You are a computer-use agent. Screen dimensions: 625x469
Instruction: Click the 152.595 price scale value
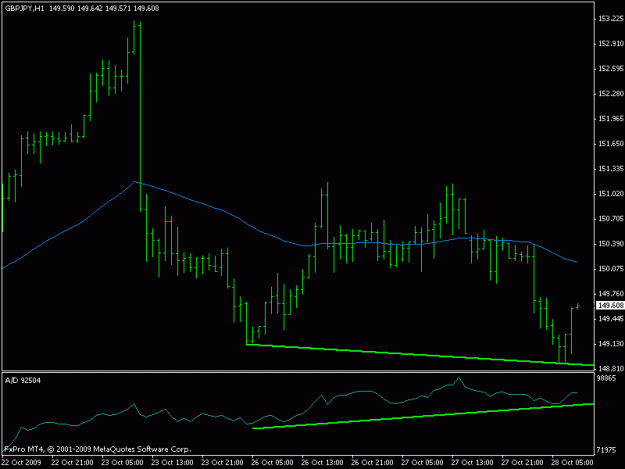pos(610,69)
